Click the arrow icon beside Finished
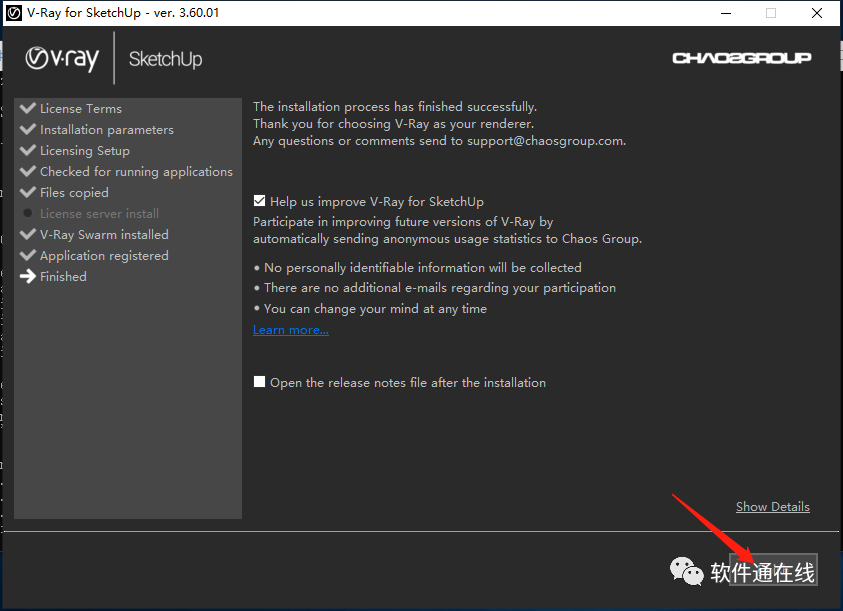The width and height of the screenshot is (843, 611). coord(27,276)
